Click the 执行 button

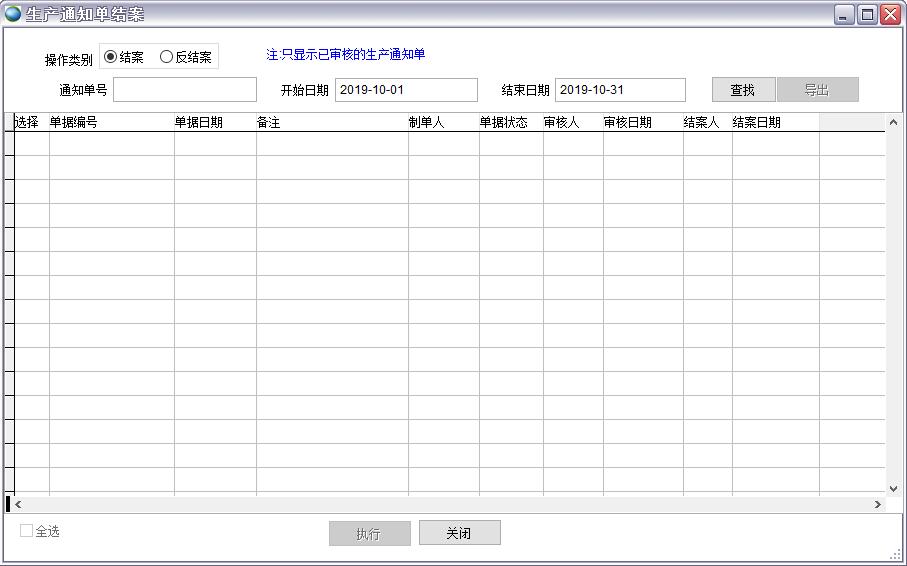[369, 534]
